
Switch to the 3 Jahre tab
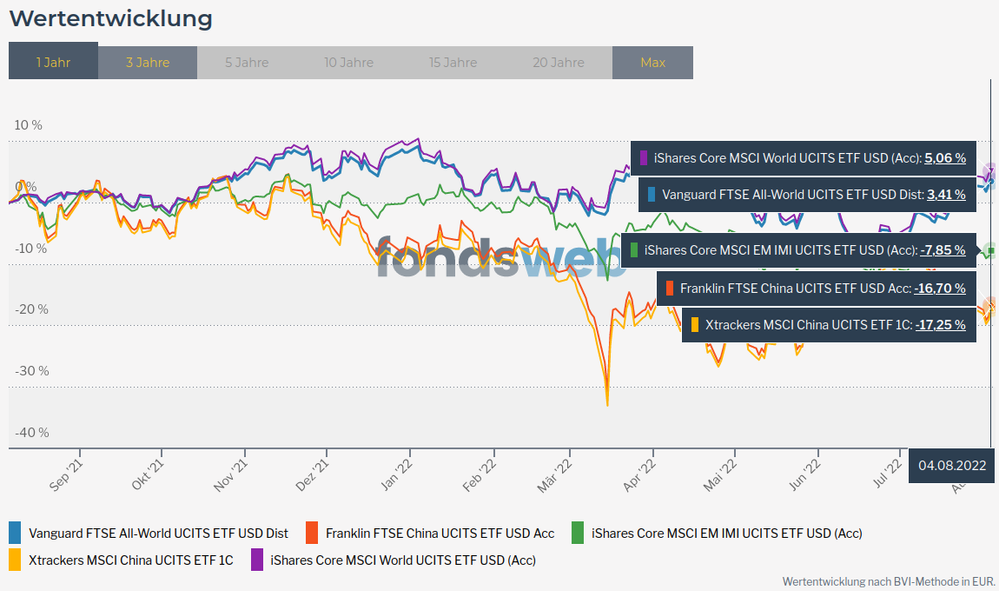click(x=147, y=62)
